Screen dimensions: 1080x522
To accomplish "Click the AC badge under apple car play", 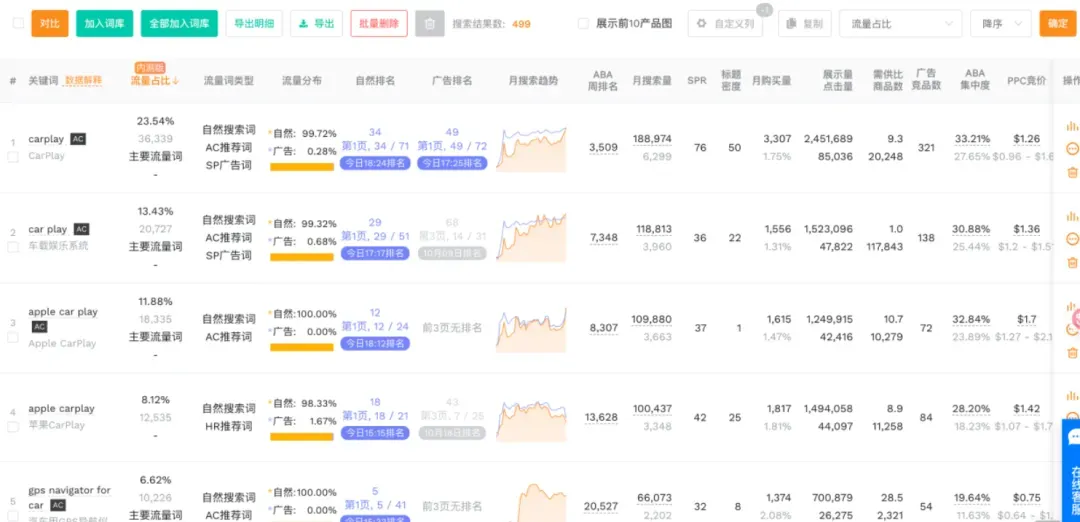I will click(x=39, y=326).
